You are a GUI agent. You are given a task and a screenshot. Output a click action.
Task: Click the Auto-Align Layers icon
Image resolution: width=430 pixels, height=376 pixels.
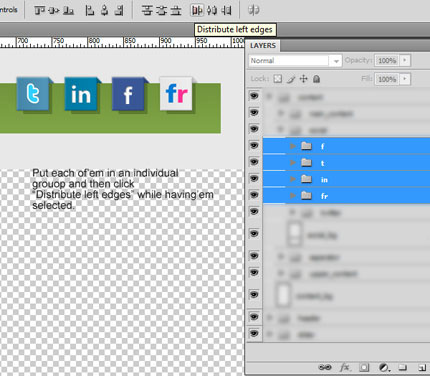coord(254,11)
